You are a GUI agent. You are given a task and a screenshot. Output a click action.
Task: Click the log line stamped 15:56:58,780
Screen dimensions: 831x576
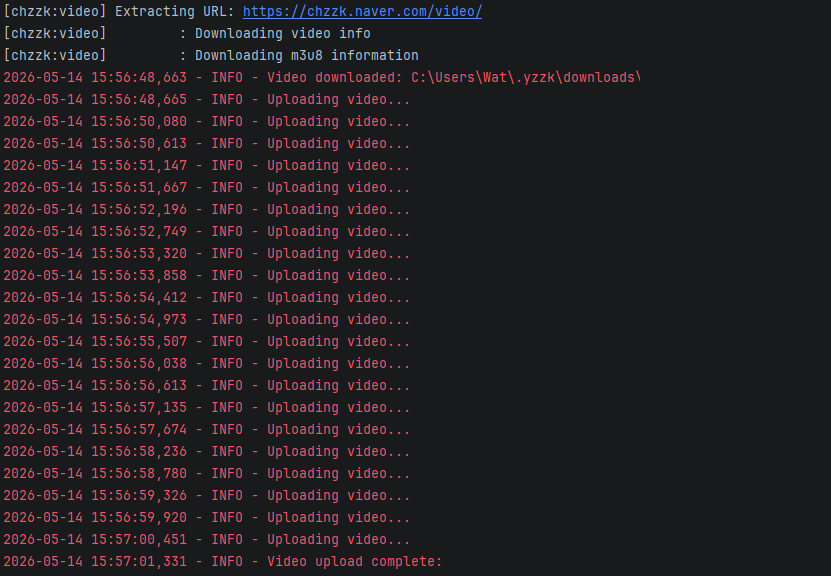click(207, 473)
